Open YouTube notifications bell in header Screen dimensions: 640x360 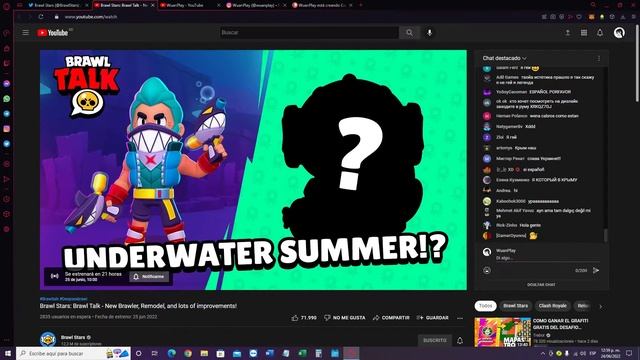point(600,33)
